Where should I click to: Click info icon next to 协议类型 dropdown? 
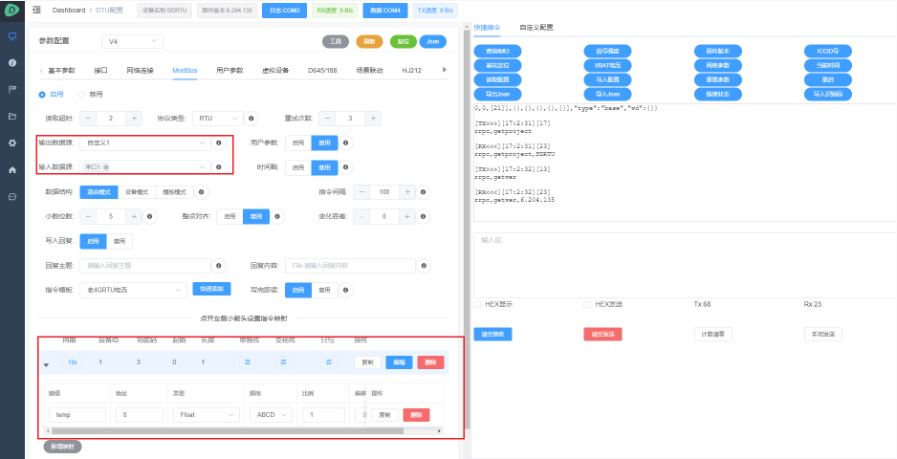tap(251, 117)
